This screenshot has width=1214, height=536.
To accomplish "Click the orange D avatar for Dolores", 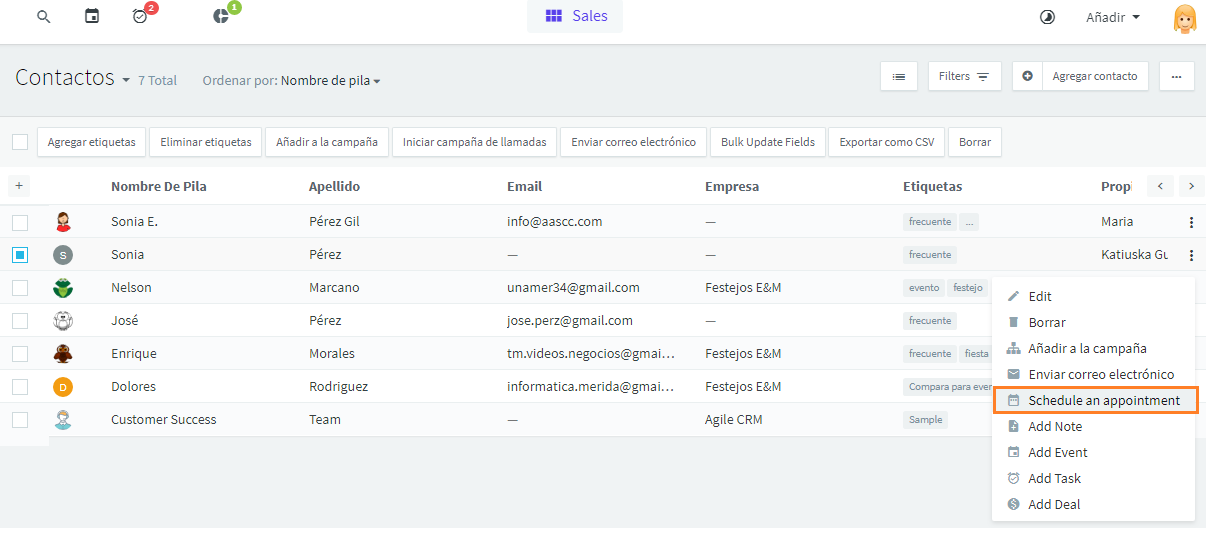I will (x=63, y=387).
